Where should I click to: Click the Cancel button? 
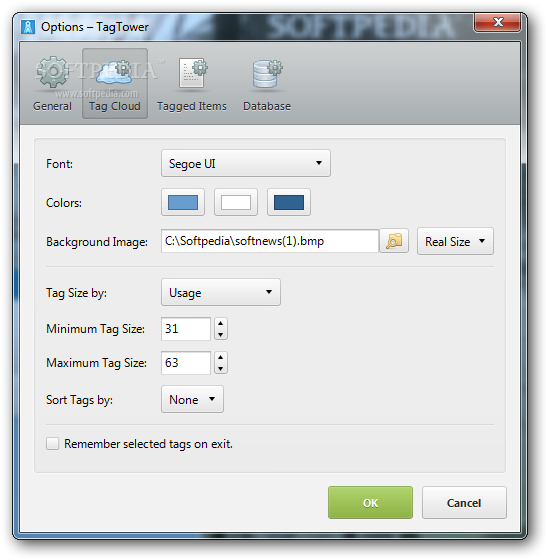(x=464, y=502)
